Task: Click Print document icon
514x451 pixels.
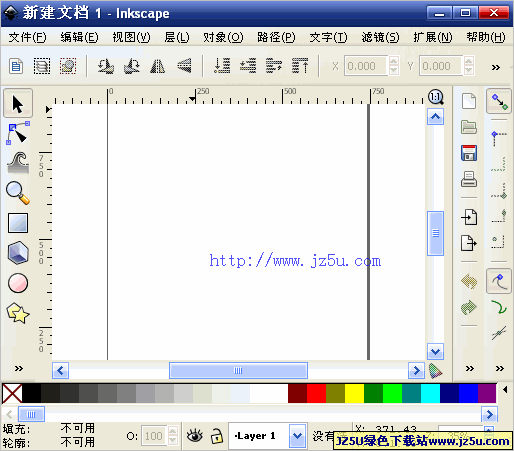Action: [x=469, y=179]
